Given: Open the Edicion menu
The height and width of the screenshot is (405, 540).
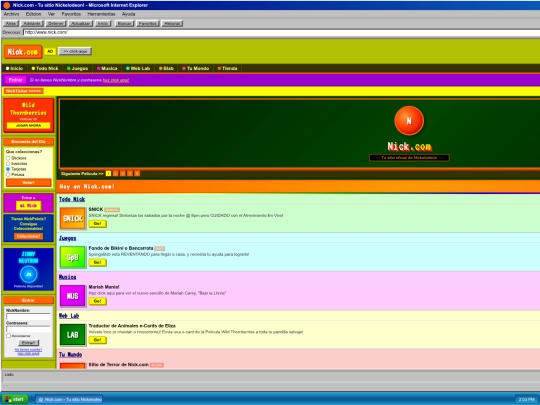Looking at the screenshot, I should click(x=33, y=14).
